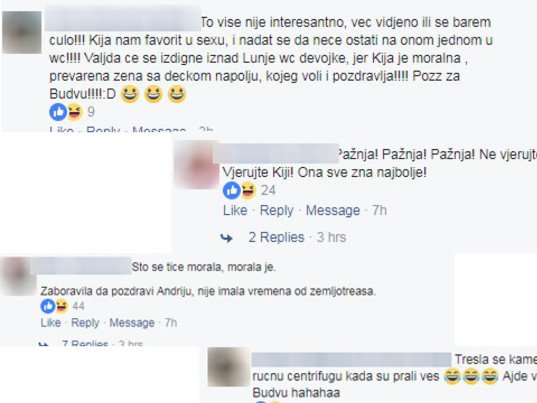
Task: Open avatar of the Tresla se commenter
Action: [229, 367]
